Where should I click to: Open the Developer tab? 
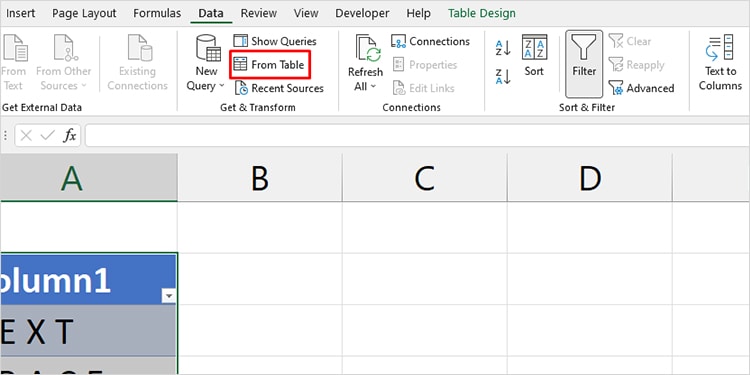[x=363, y=13]
